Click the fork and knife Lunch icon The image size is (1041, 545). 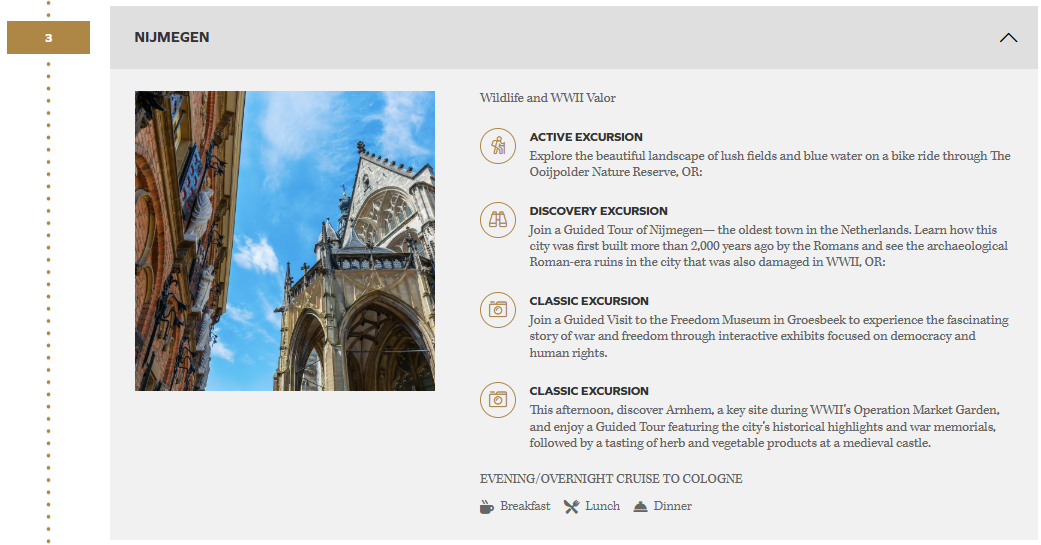pos(571,507)
